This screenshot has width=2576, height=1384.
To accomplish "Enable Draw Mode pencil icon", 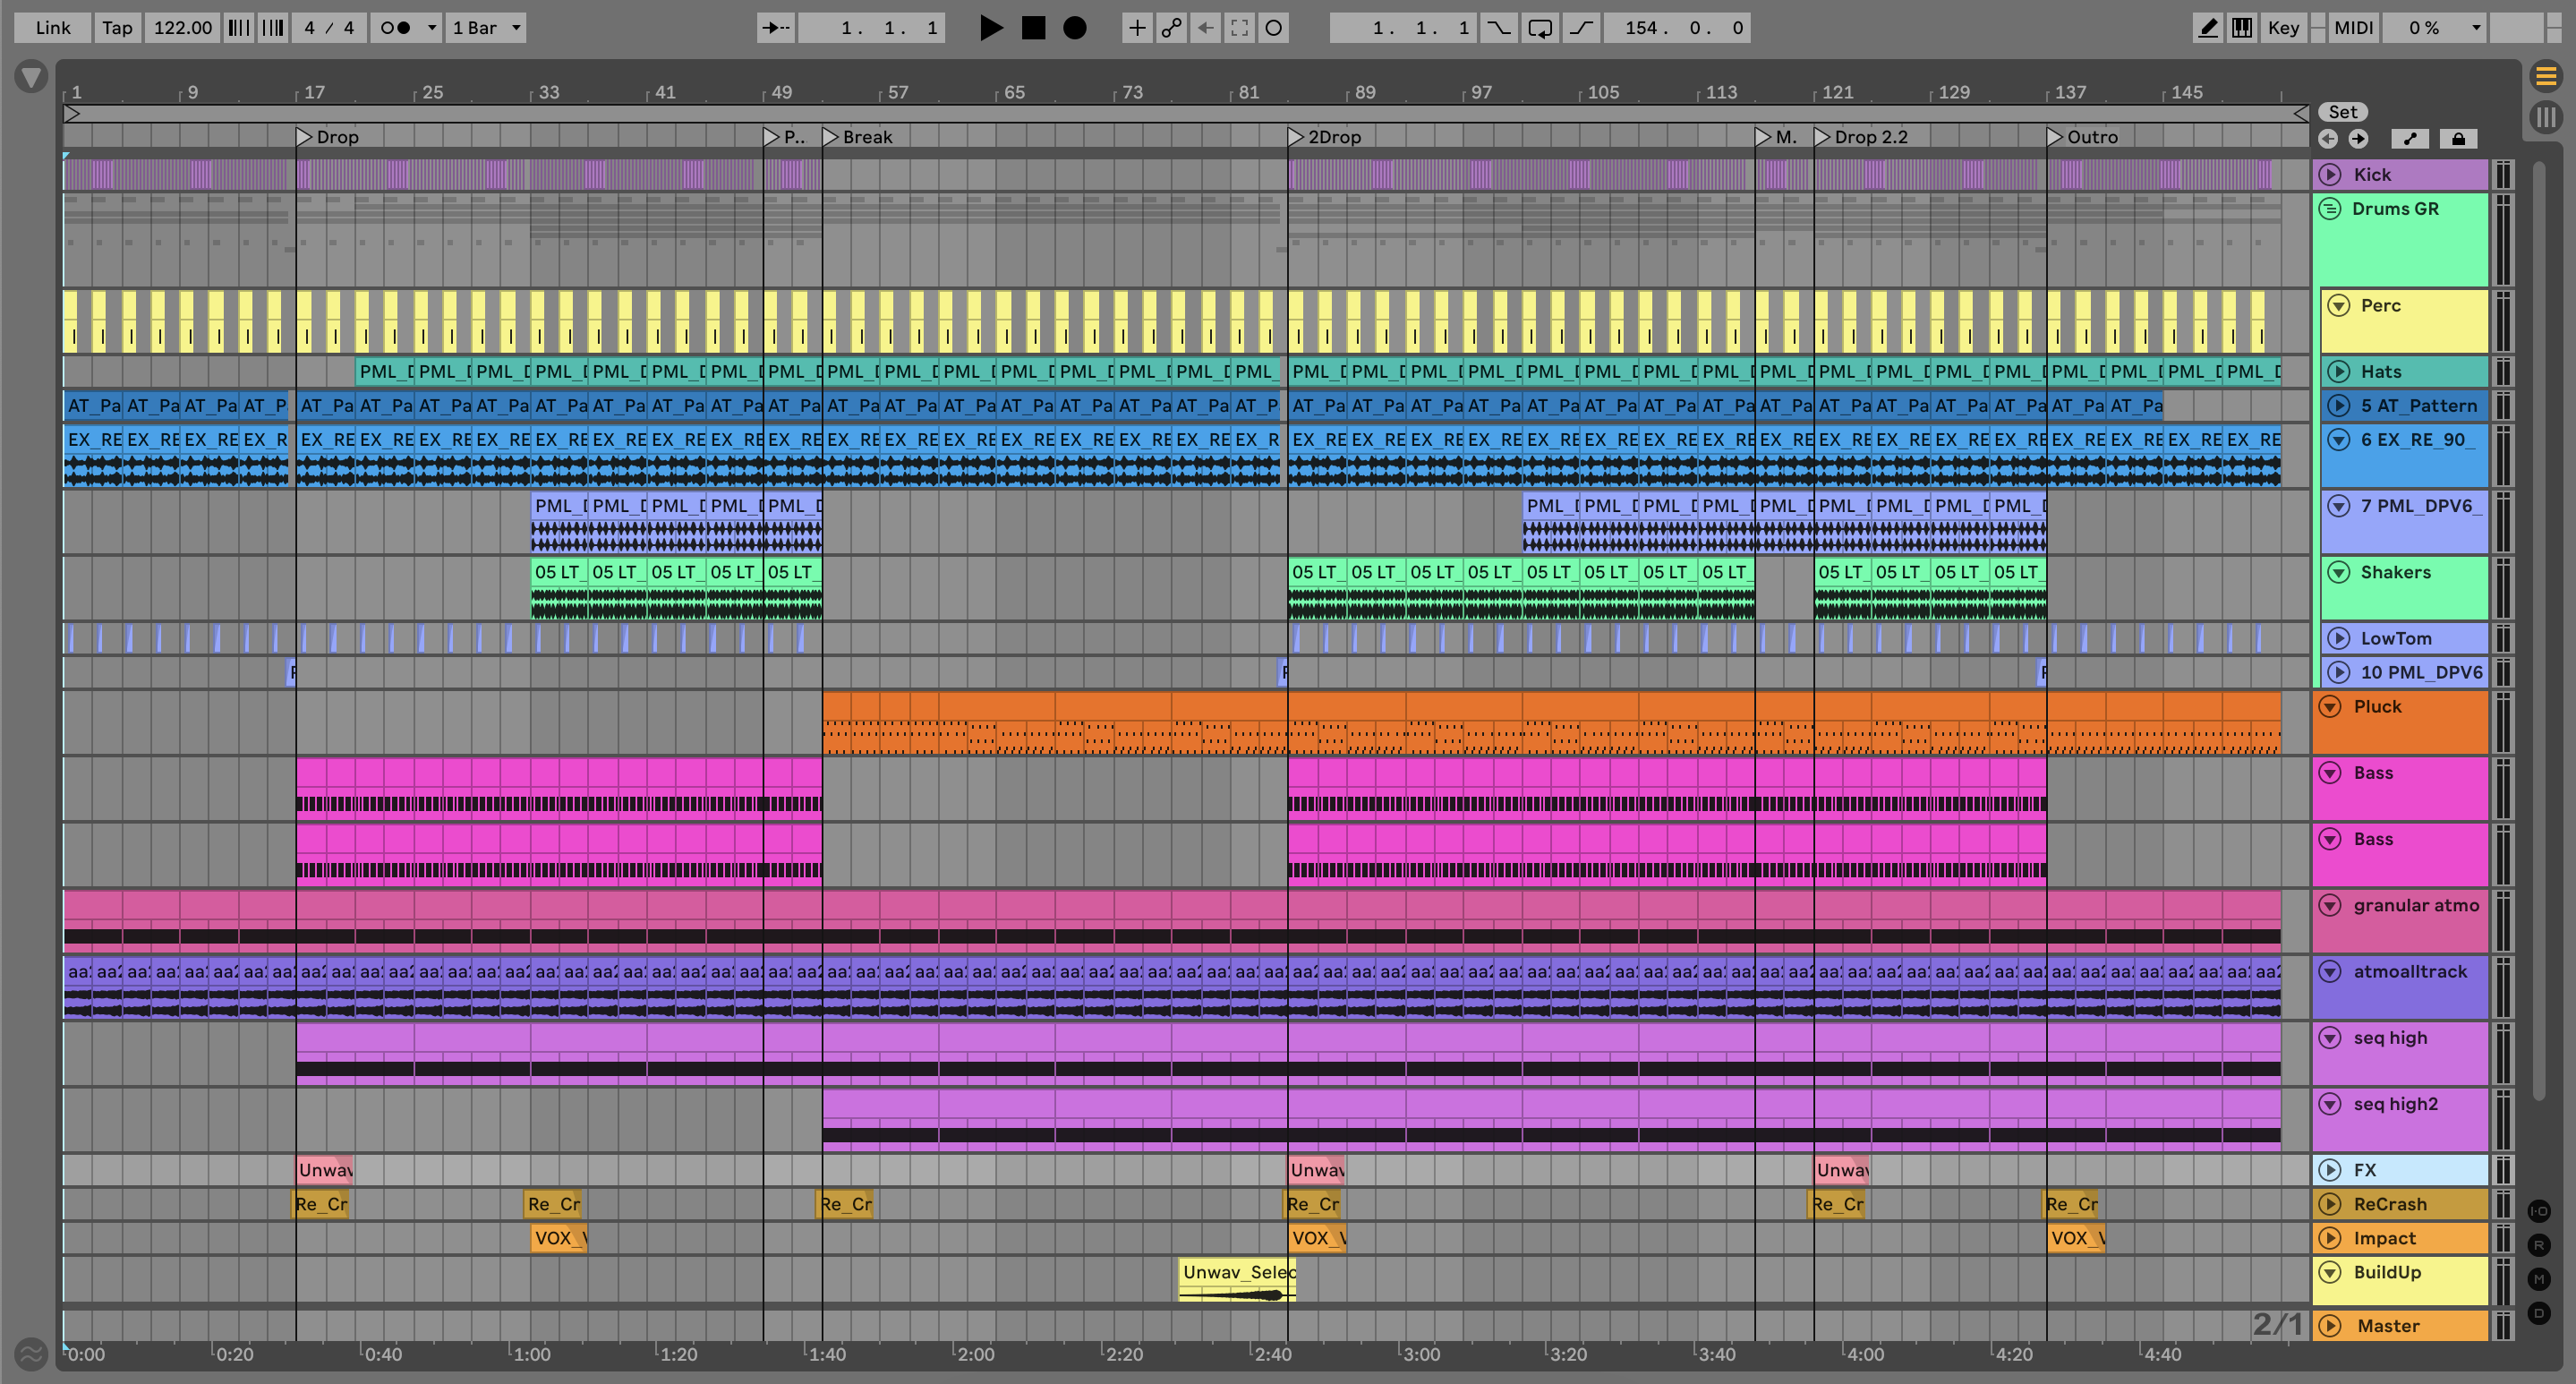I will [x=2207, y=28].
